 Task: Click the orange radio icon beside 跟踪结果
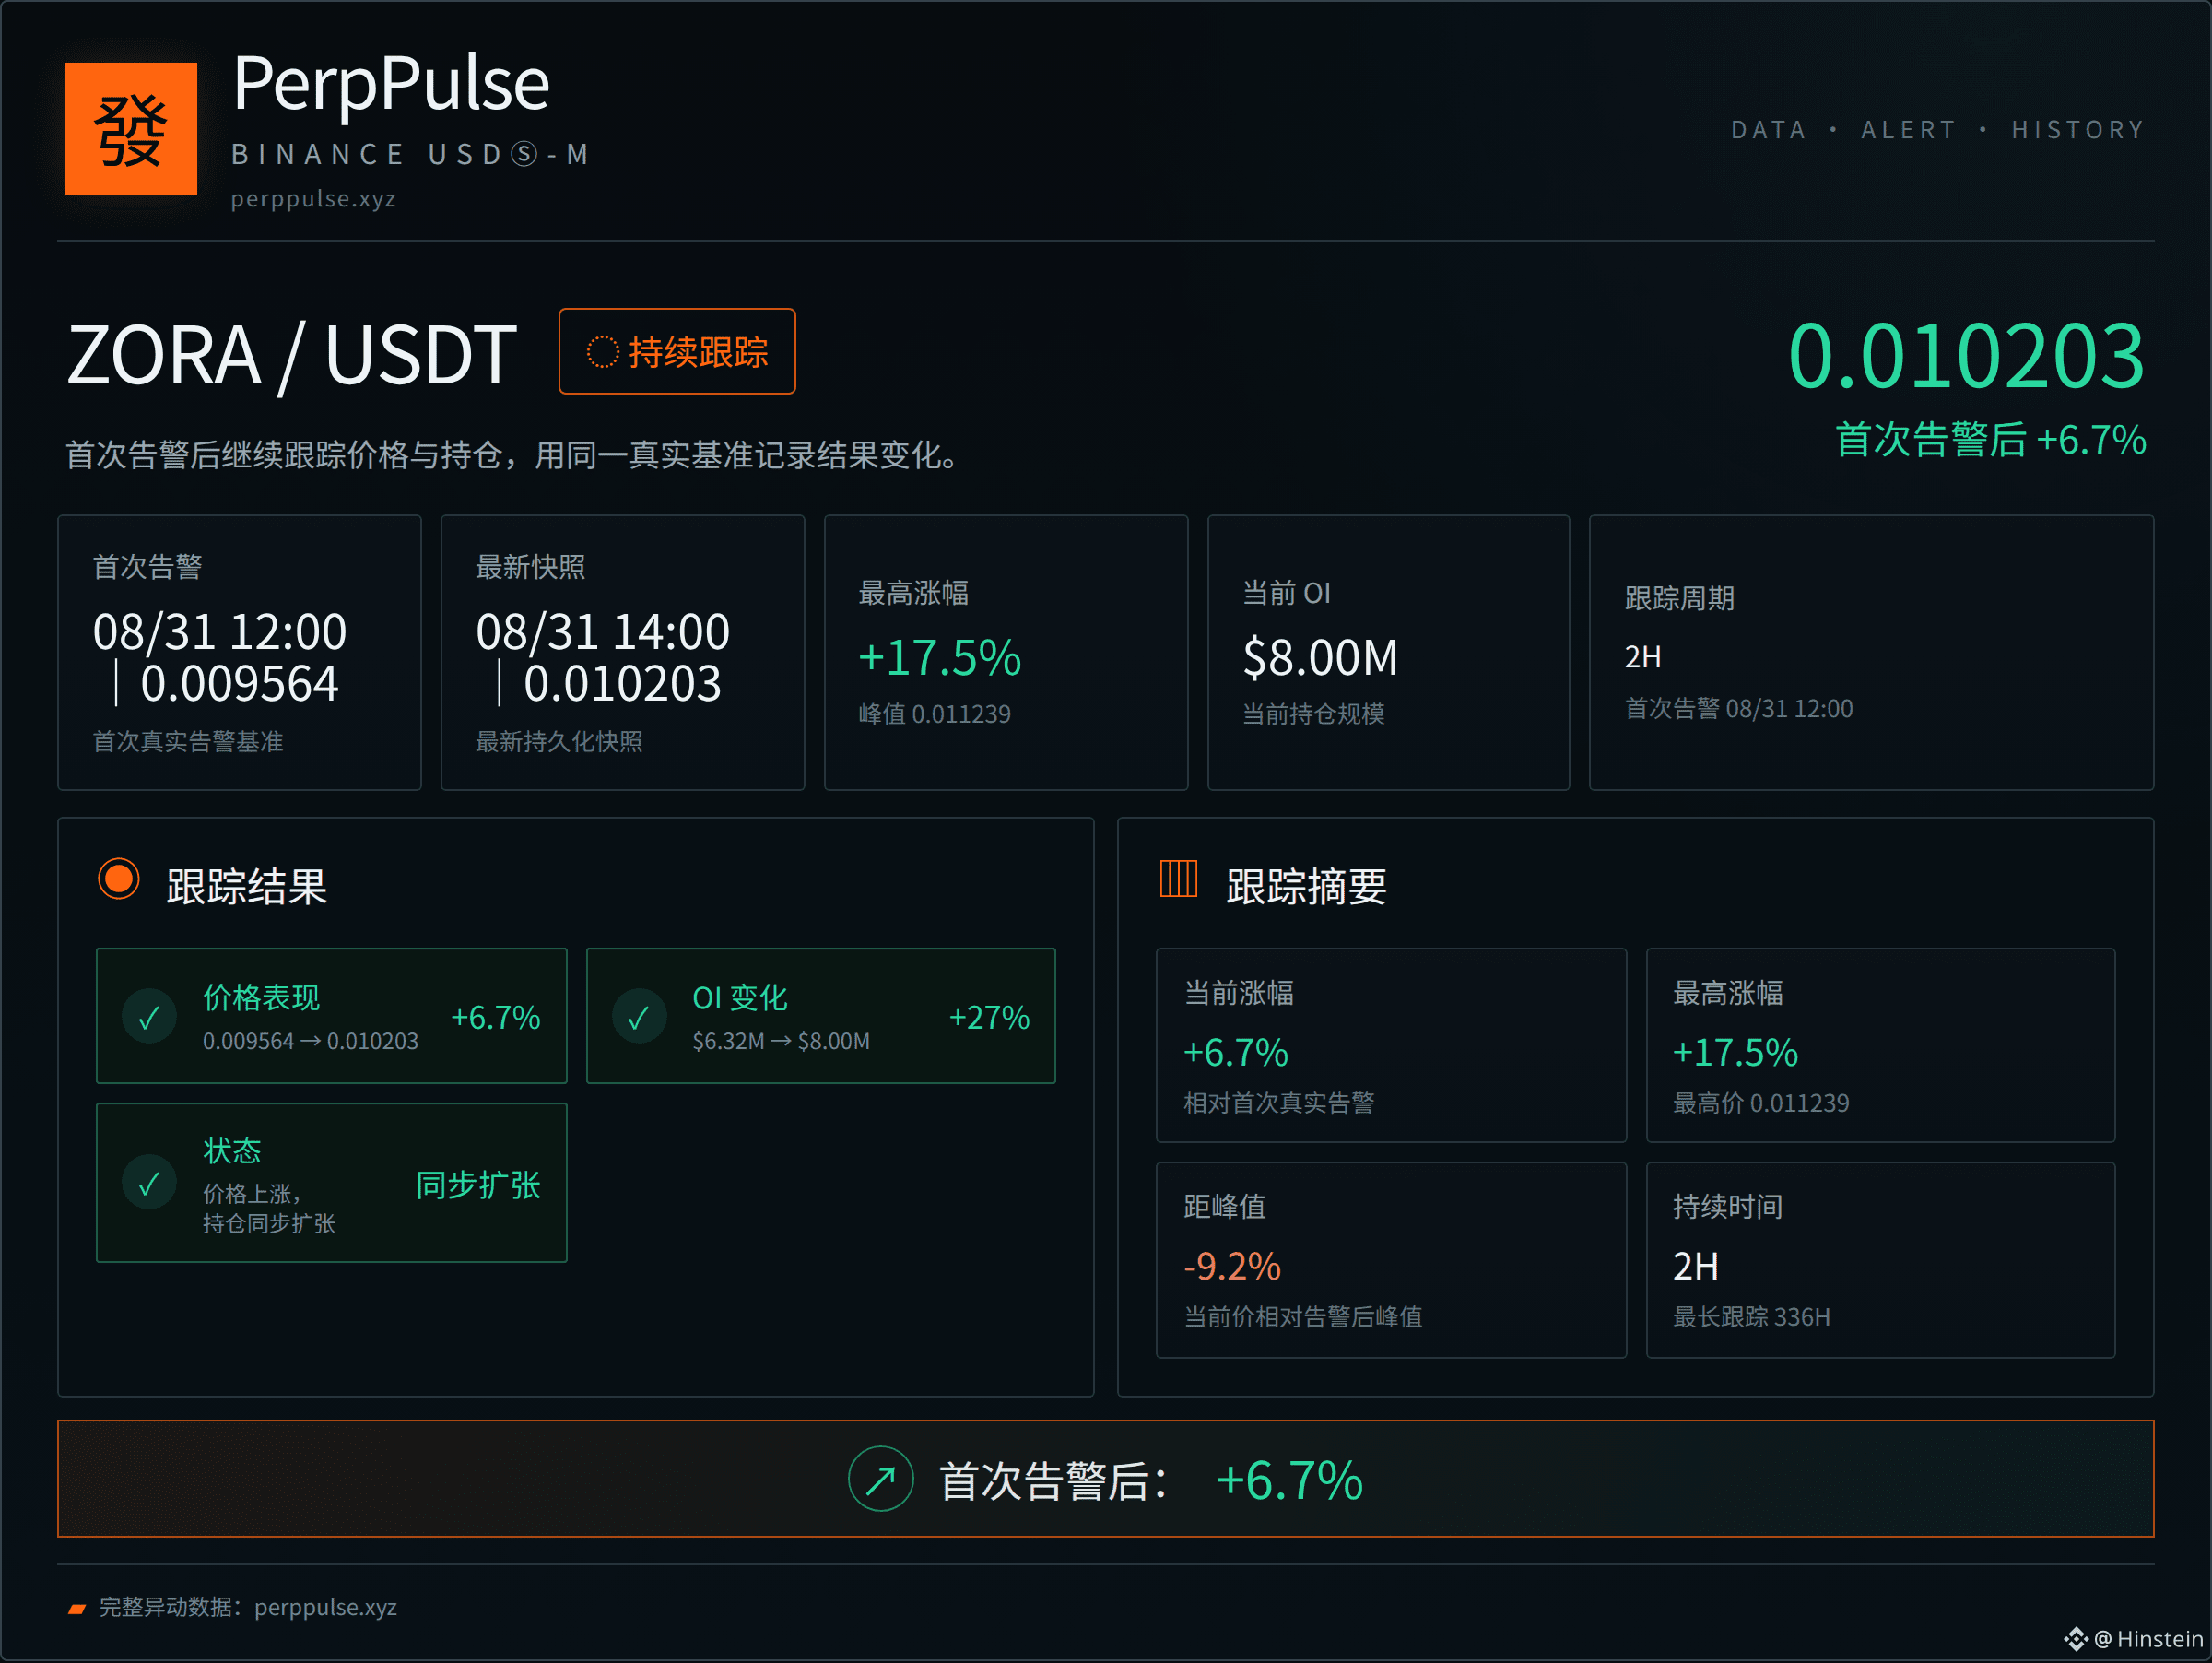118,880
